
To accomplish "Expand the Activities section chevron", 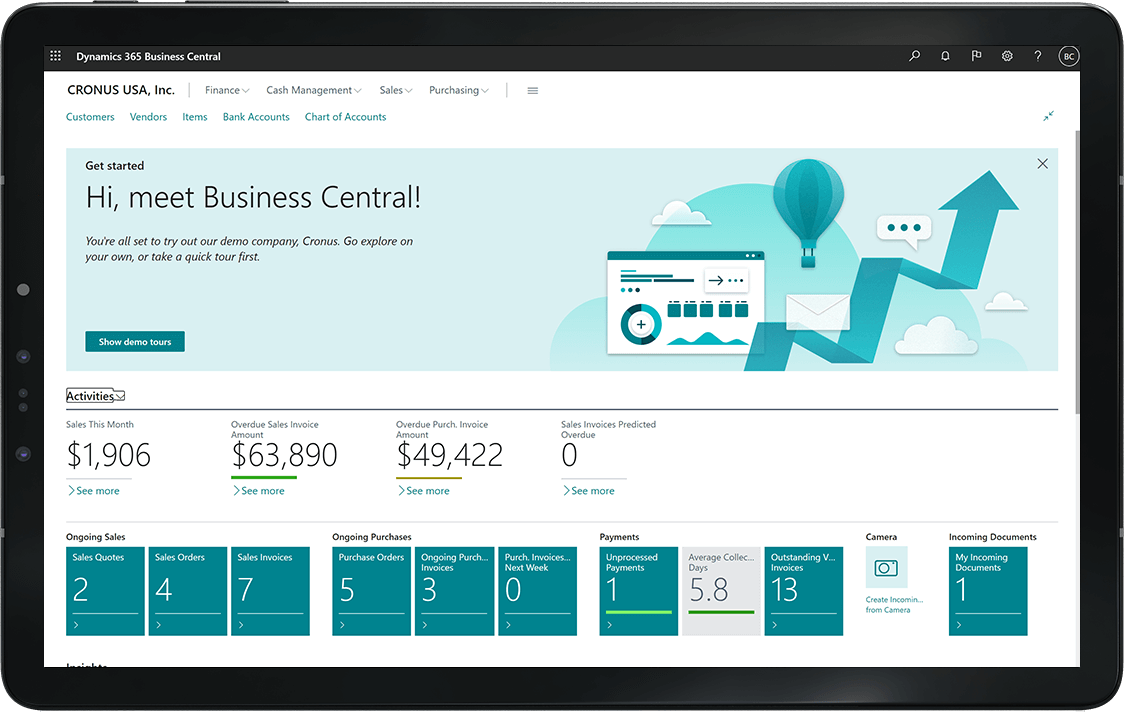I will point(120,396).
